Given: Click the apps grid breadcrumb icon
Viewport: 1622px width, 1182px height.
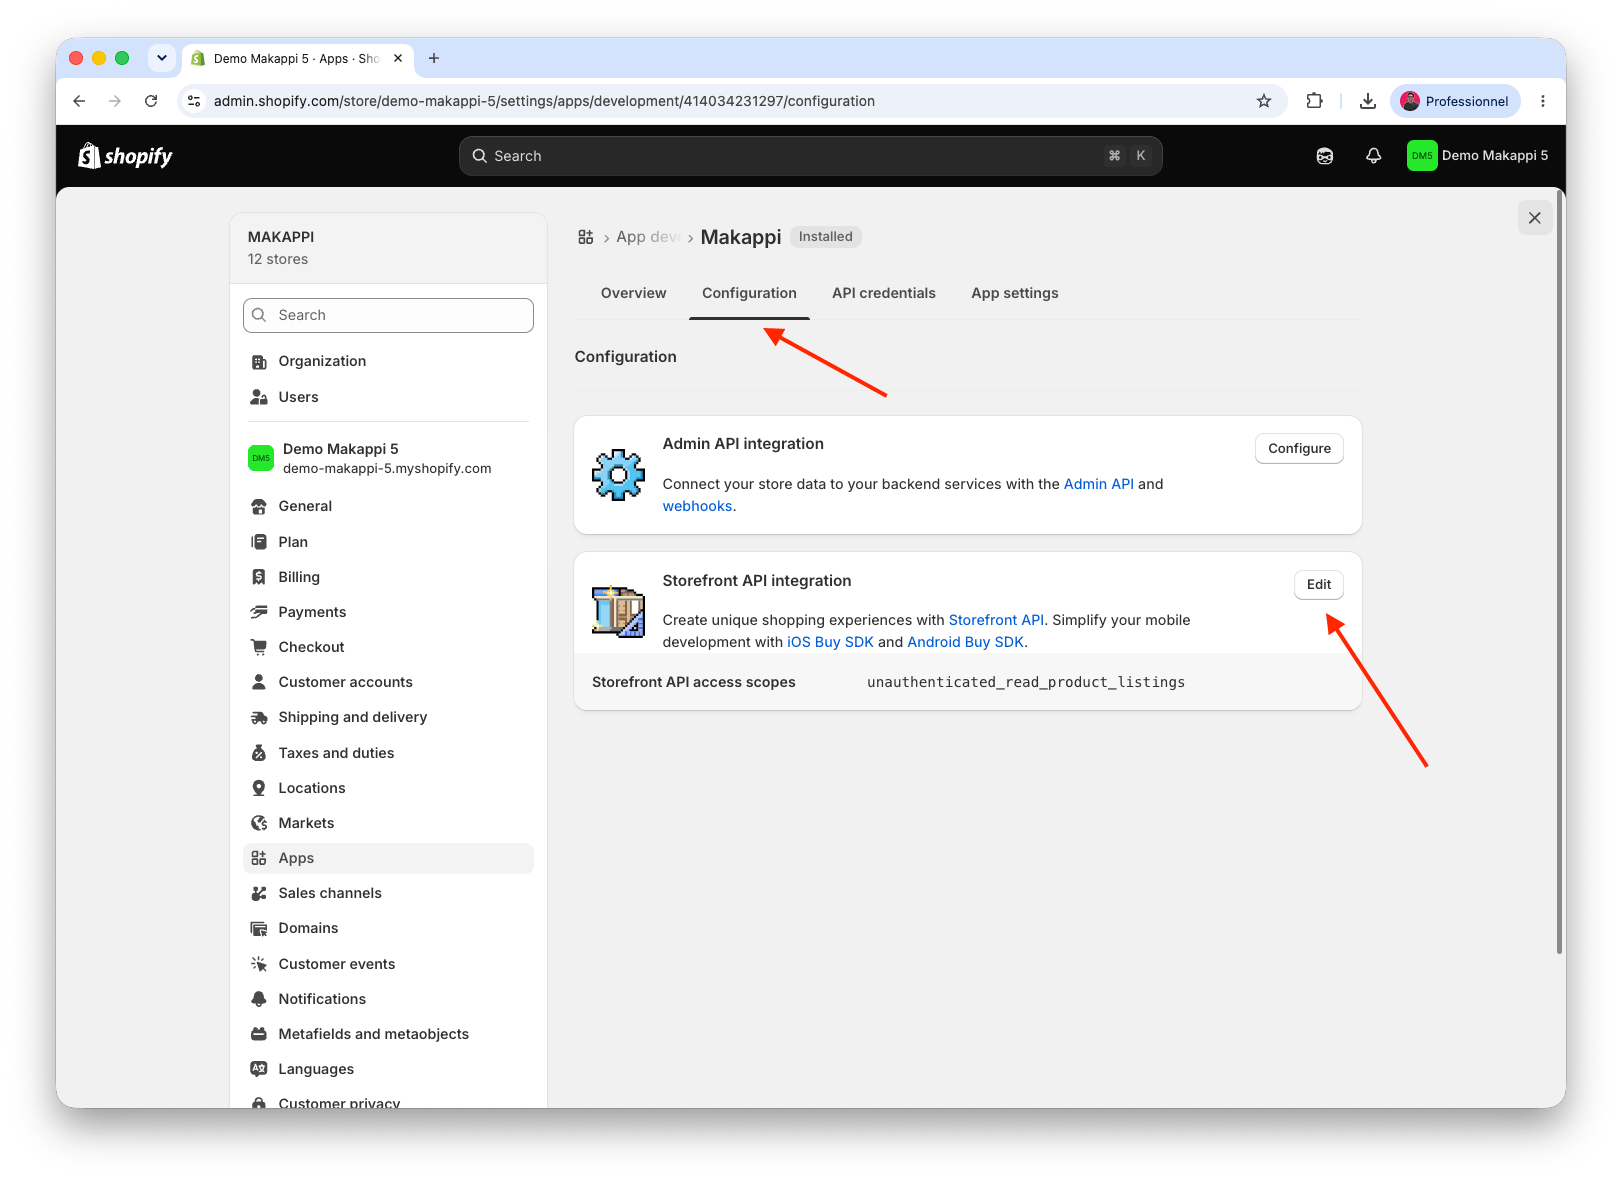Looking at the screenshot, I should tap(586, 237).
